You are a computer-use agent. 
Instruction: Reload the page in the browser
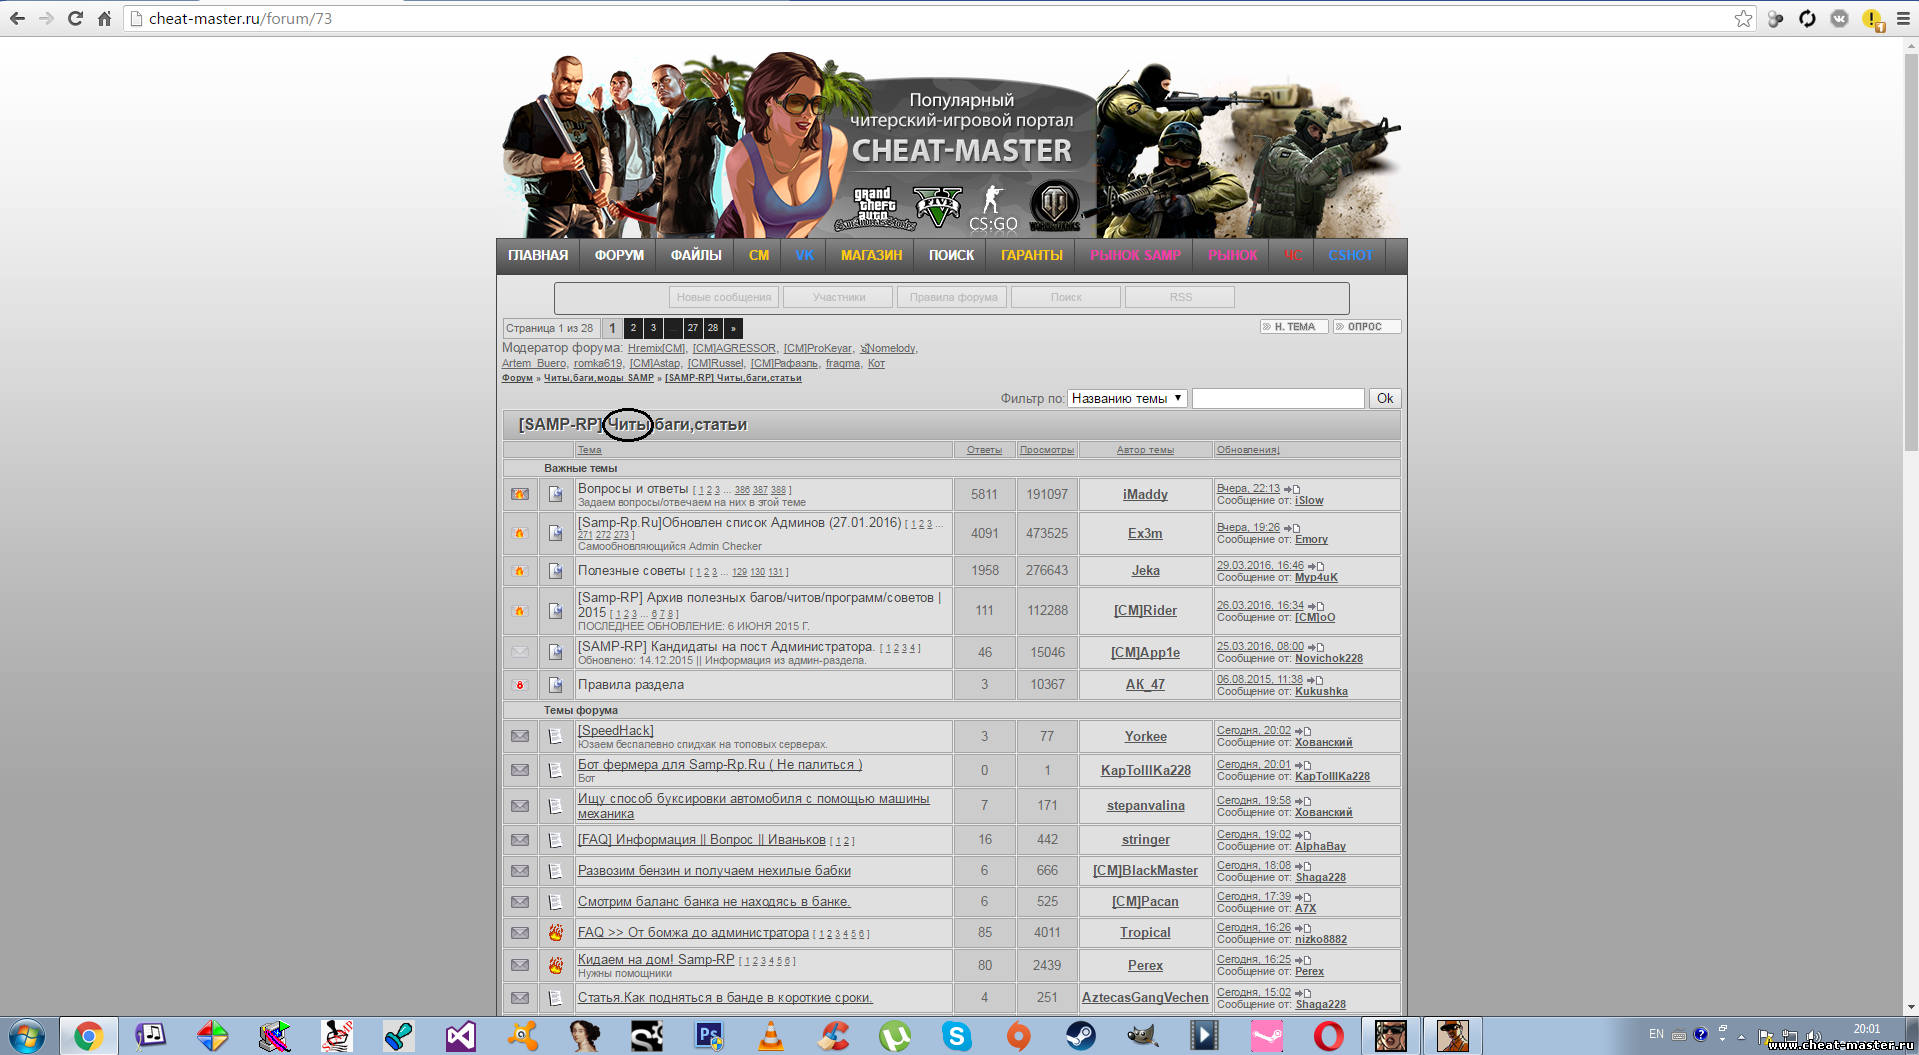click(75, 18)
